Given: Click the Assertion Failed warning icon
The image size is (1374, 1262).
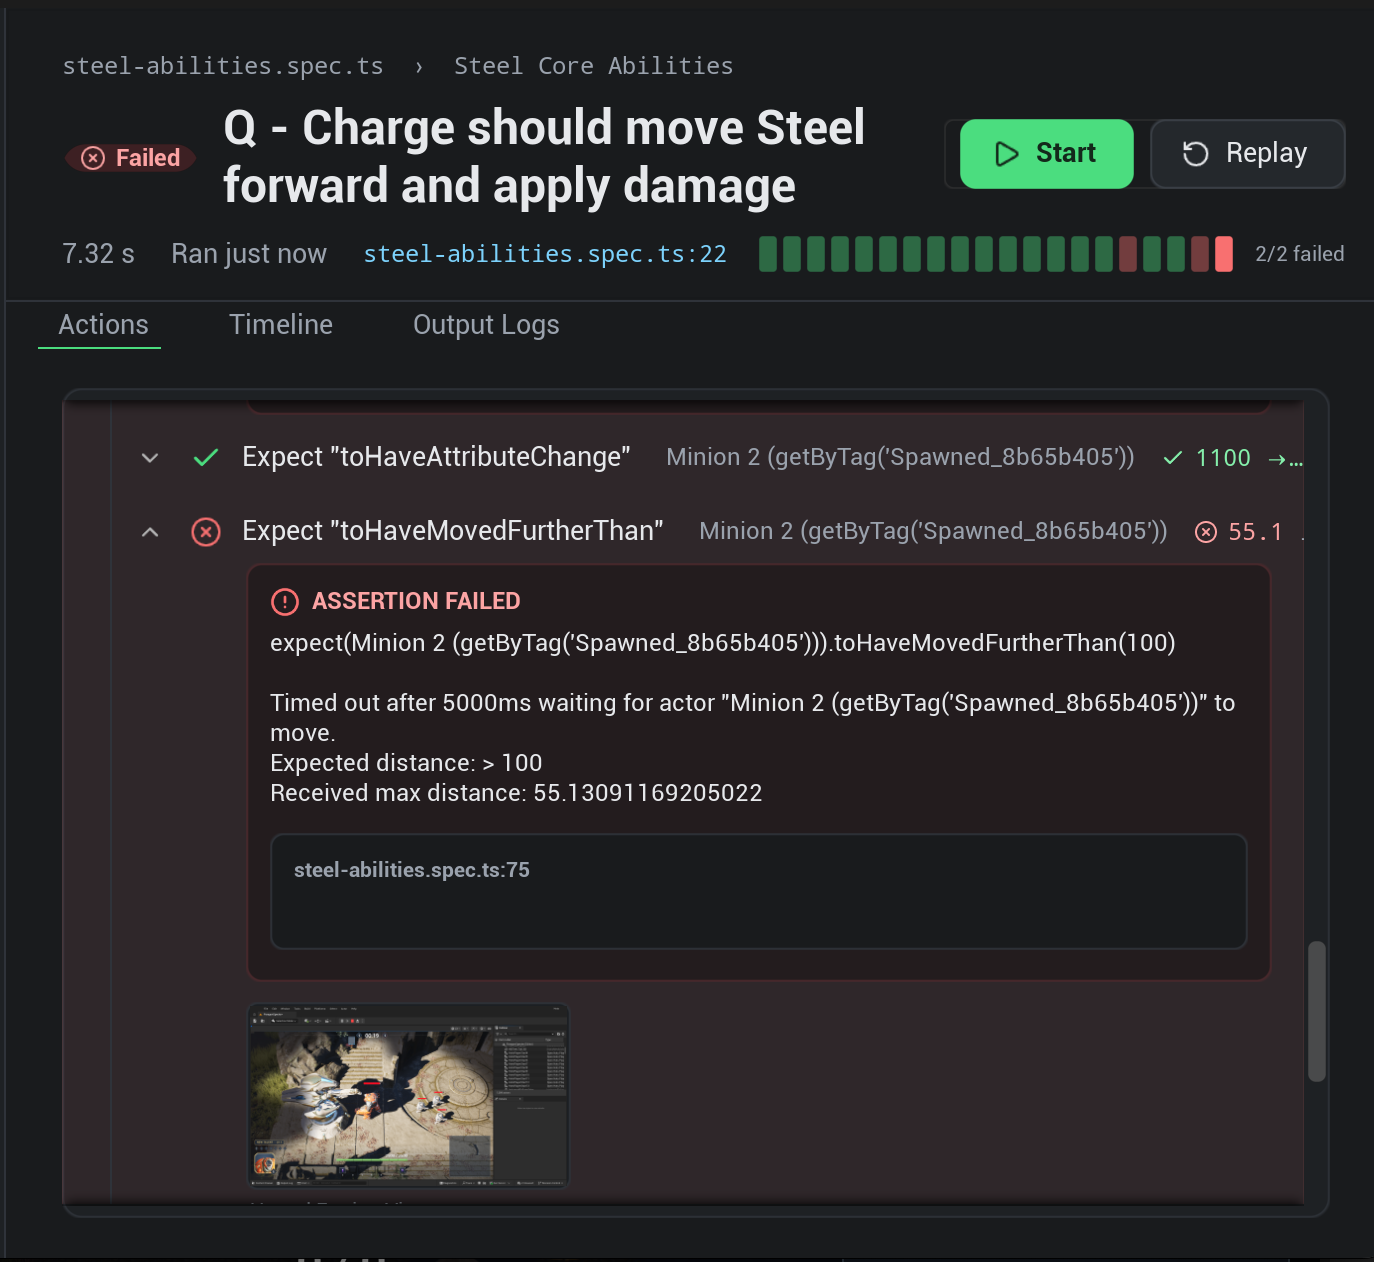Looking at the screenshot, I should [285, 601].
